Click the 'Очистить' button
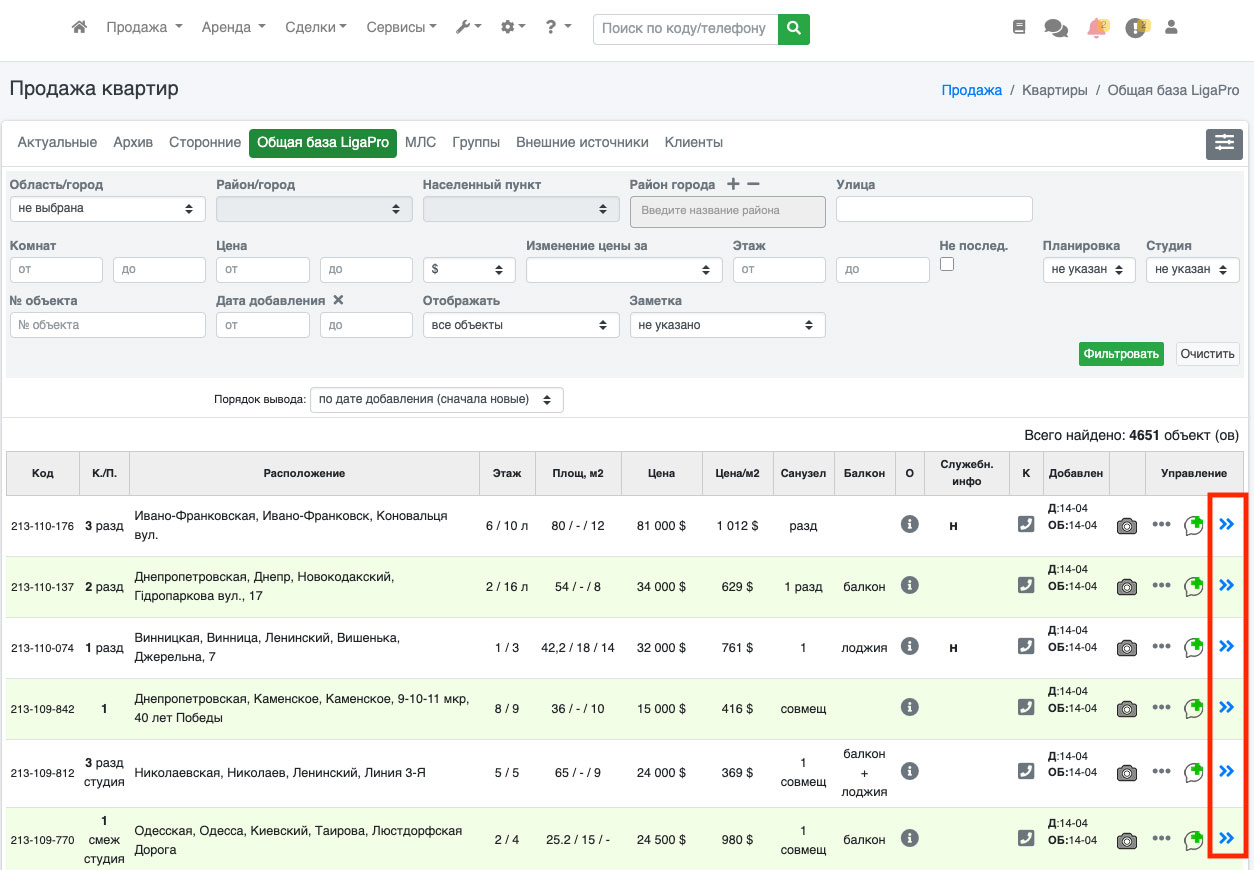 point(1208,354)
